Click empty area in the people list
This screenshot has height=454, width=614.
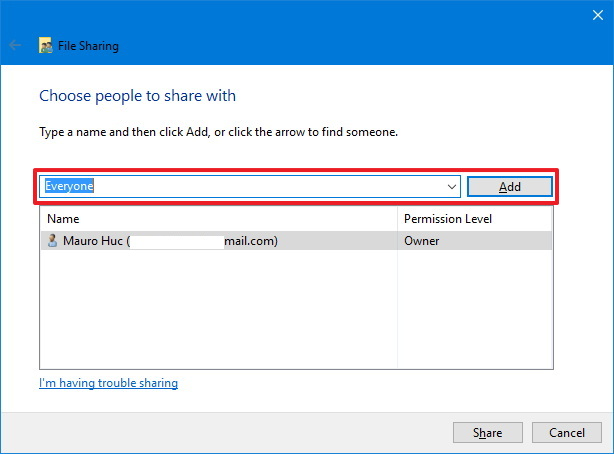click(219, 309)
